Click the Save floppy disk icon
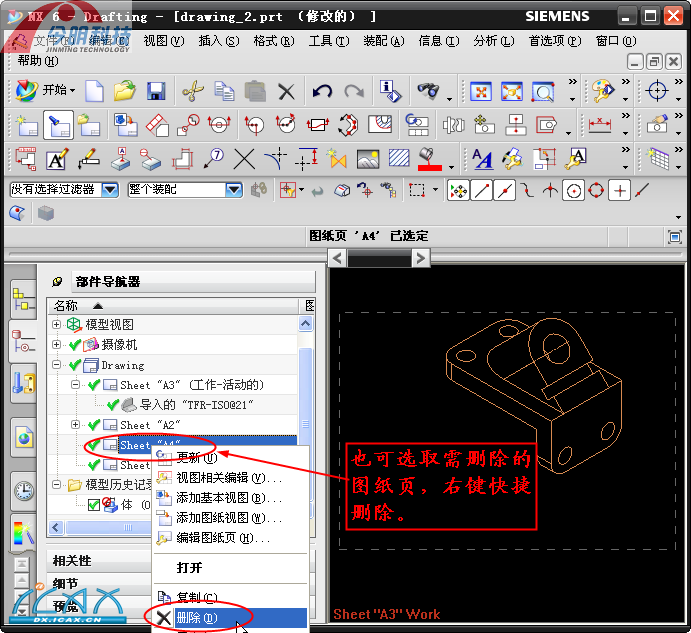The height and width of the screenshot is (633, 691). click(x=156, y=92)
